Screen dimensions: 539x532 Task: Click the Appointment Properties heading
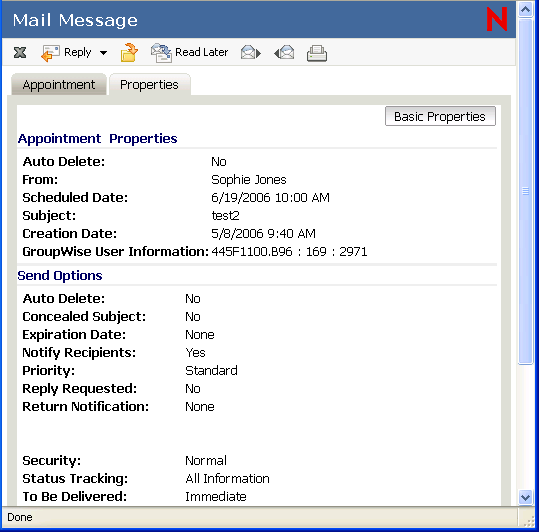(x=98, y=138)
